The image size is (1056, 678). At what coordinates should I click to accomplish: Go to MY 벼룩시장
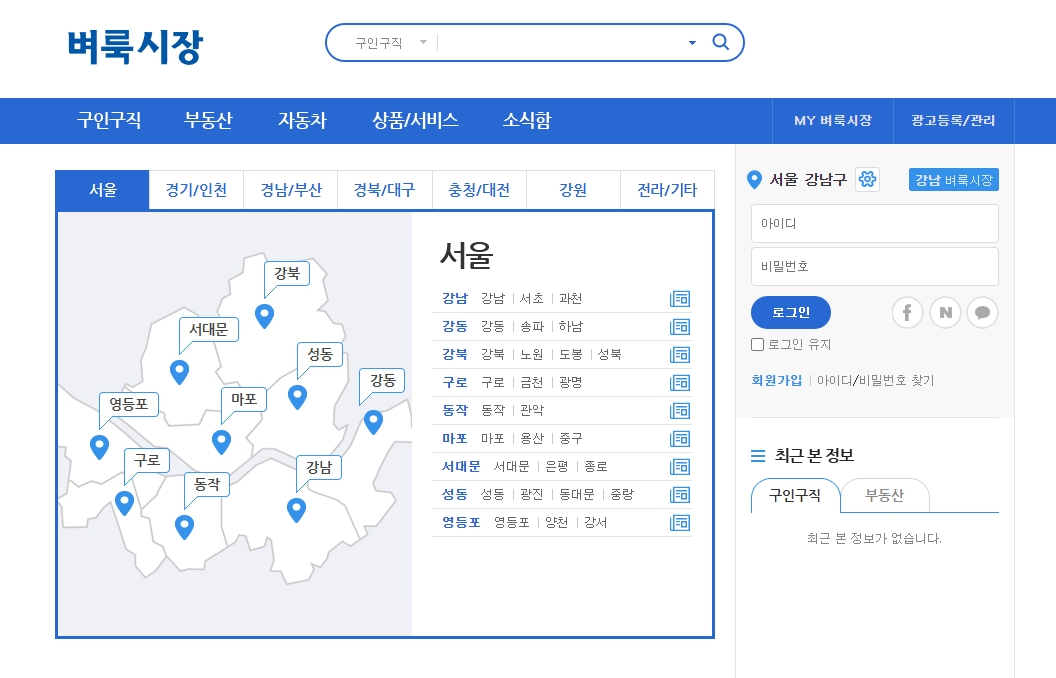832,121
